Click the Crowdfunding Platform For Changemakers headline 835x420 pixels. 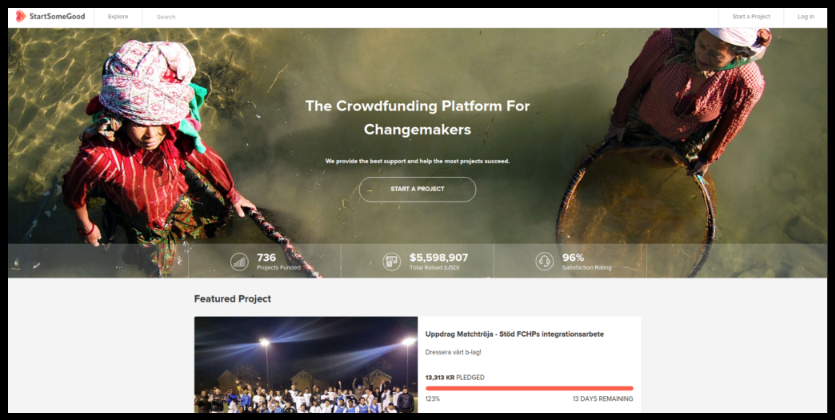[x=418, y=118]
